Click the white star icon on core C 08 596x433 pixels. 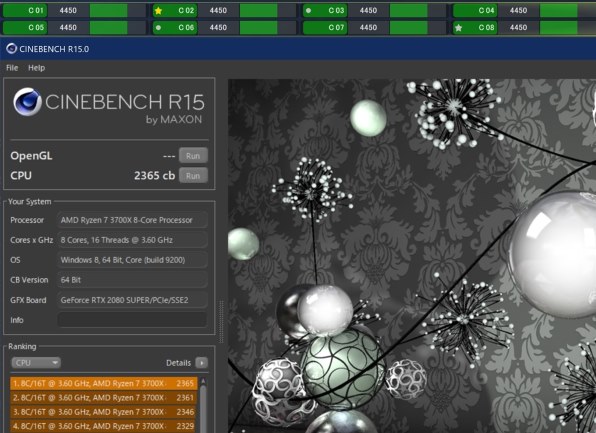(458, 27)
